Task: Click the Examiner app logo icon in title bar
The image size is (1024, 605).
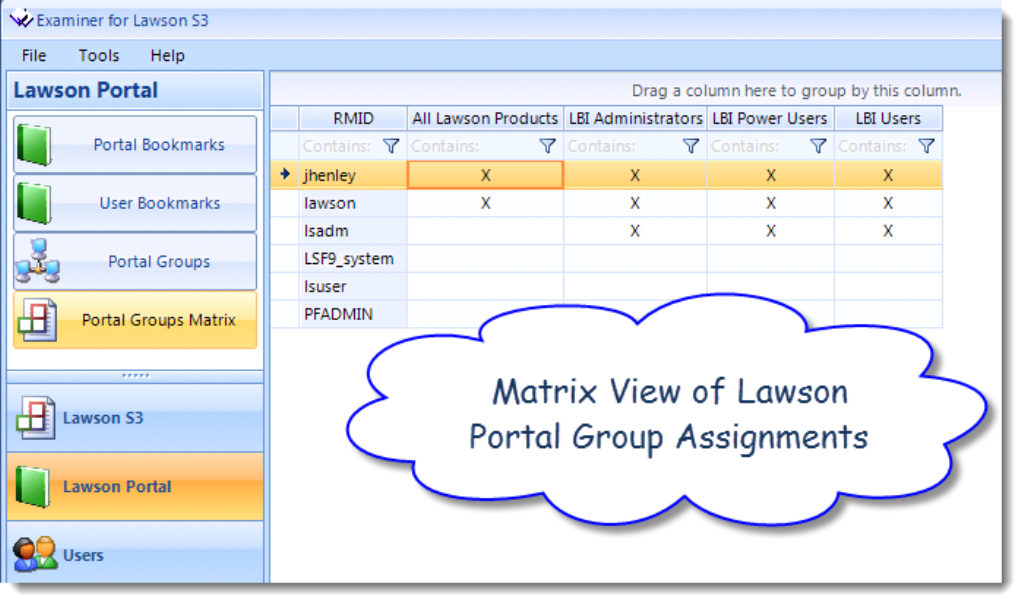Action: coord(21,19)
